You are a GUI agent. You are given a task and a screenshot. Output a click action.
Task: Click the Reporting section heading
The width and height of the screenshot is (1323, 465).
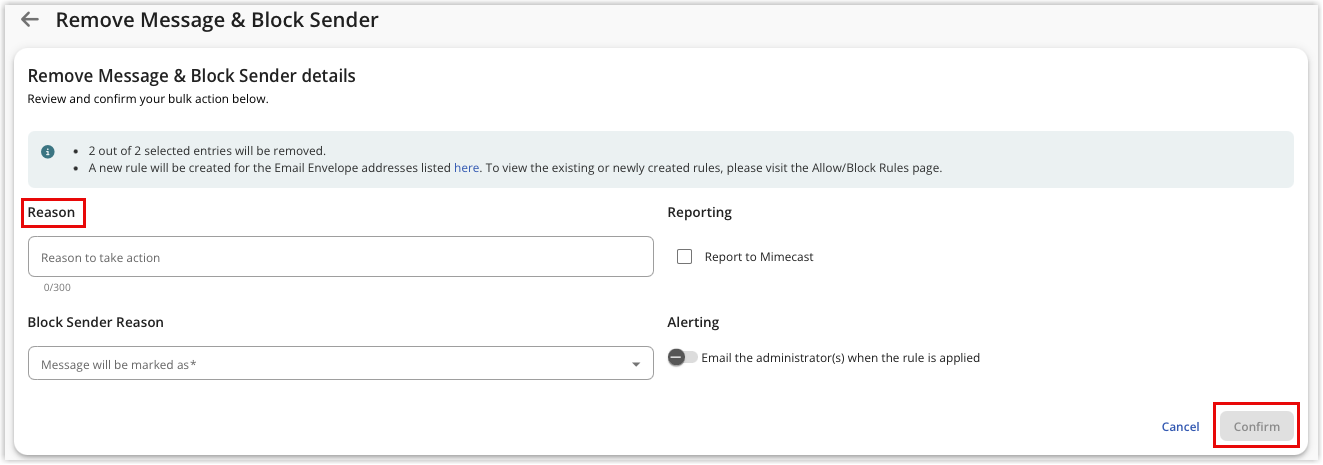point(699,212)
